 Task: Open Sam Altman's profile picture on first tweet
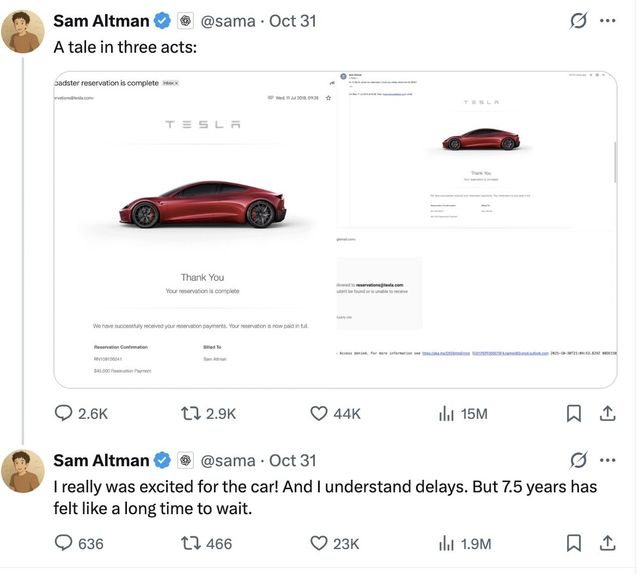tap(23, 31)
